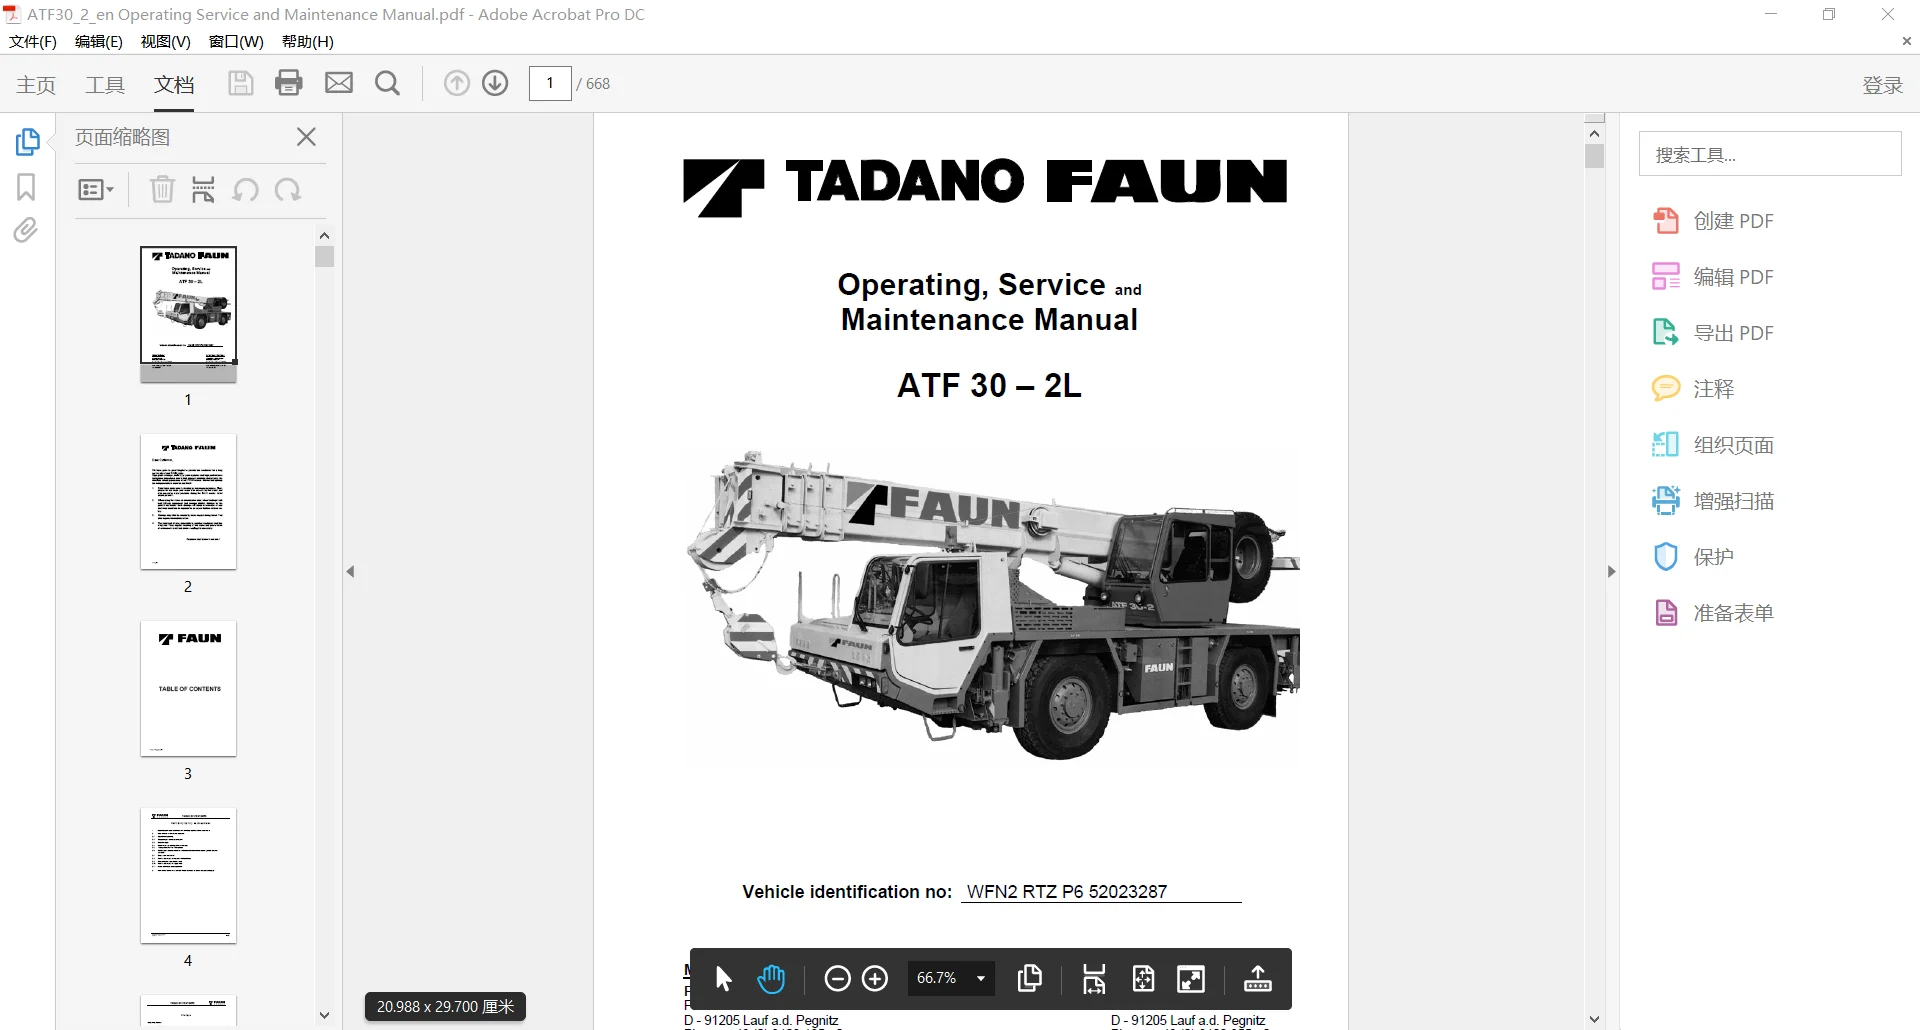Click the Print document icon
The image size is (1920, 1030).
289,83
